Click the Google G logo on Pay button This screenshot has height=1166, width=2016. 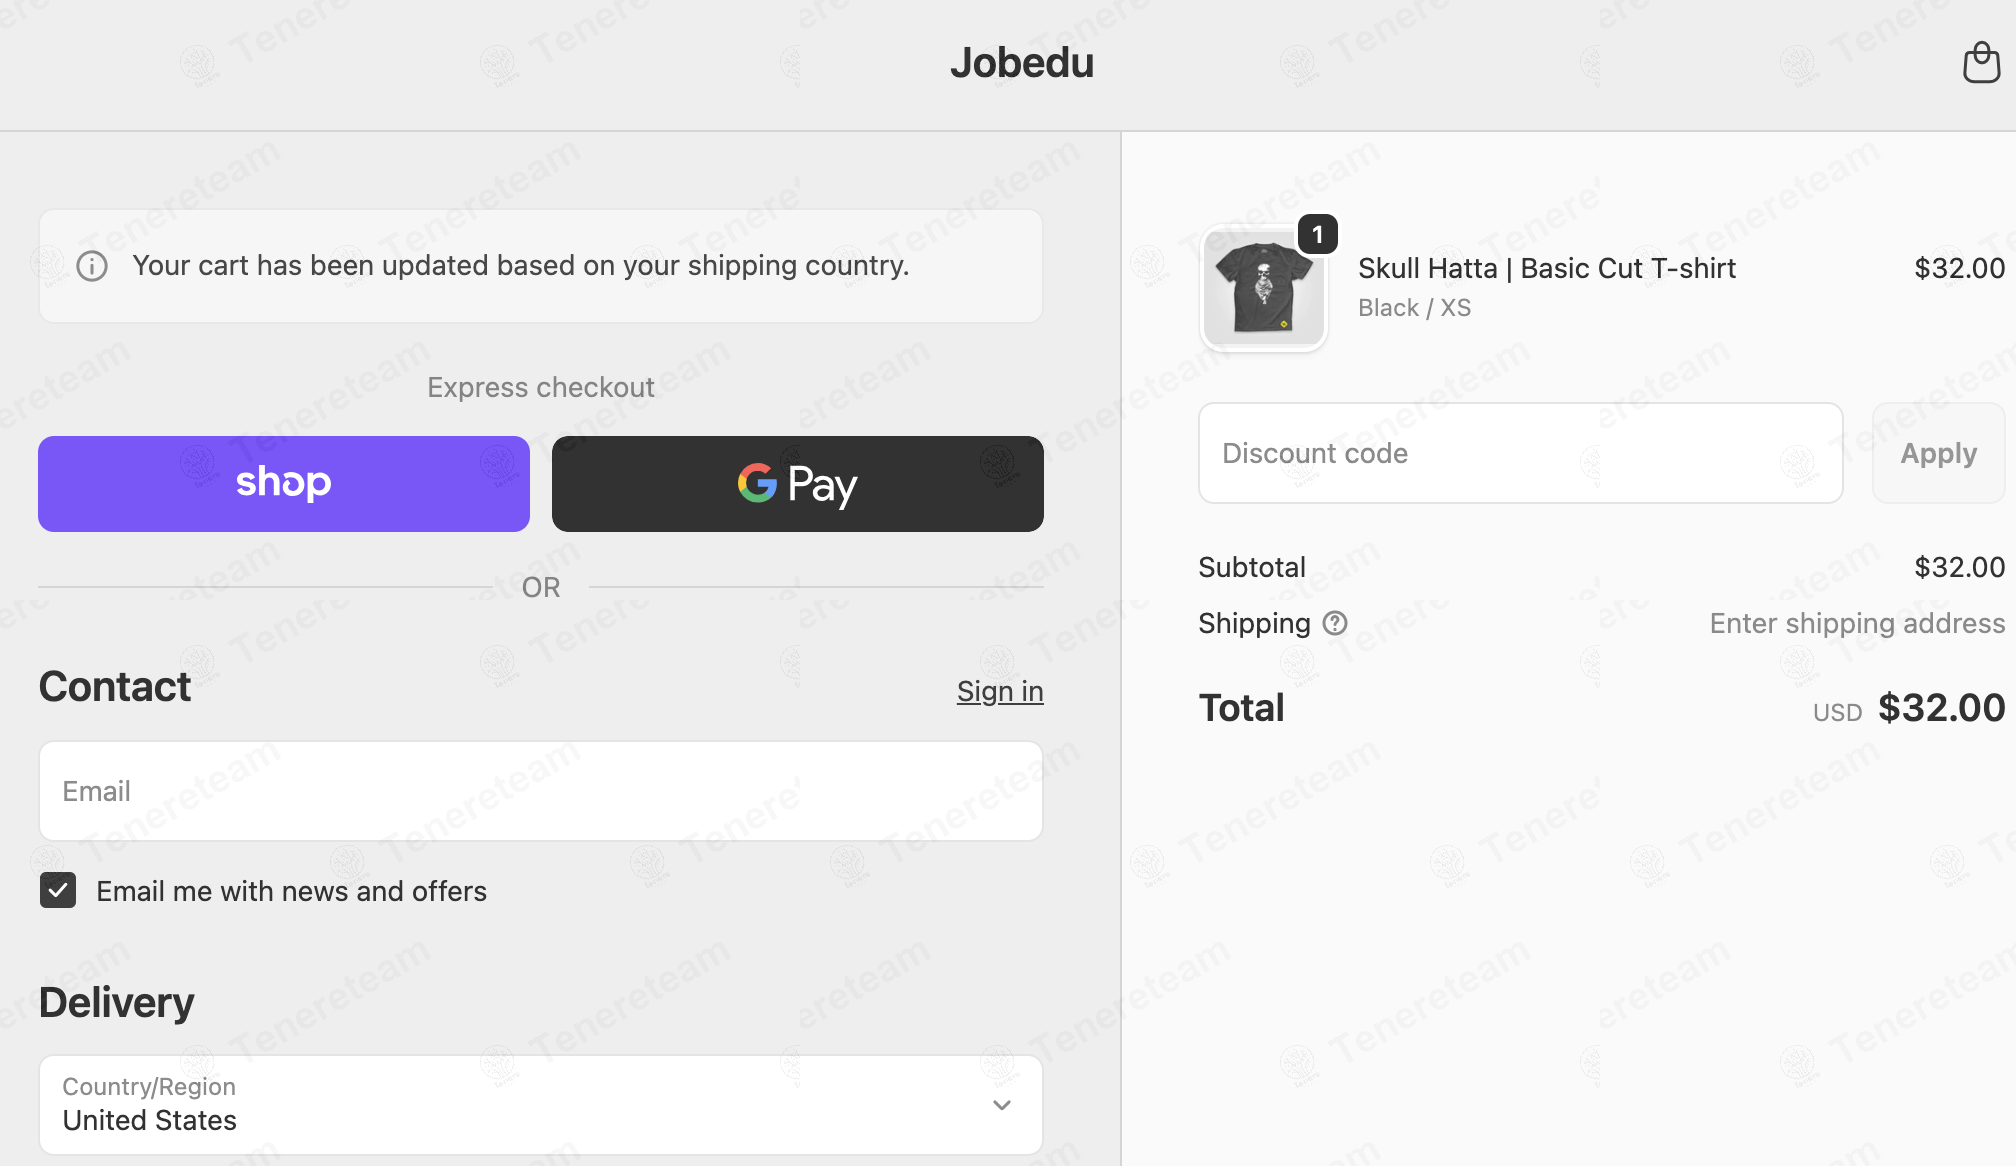tap(757, 483)
